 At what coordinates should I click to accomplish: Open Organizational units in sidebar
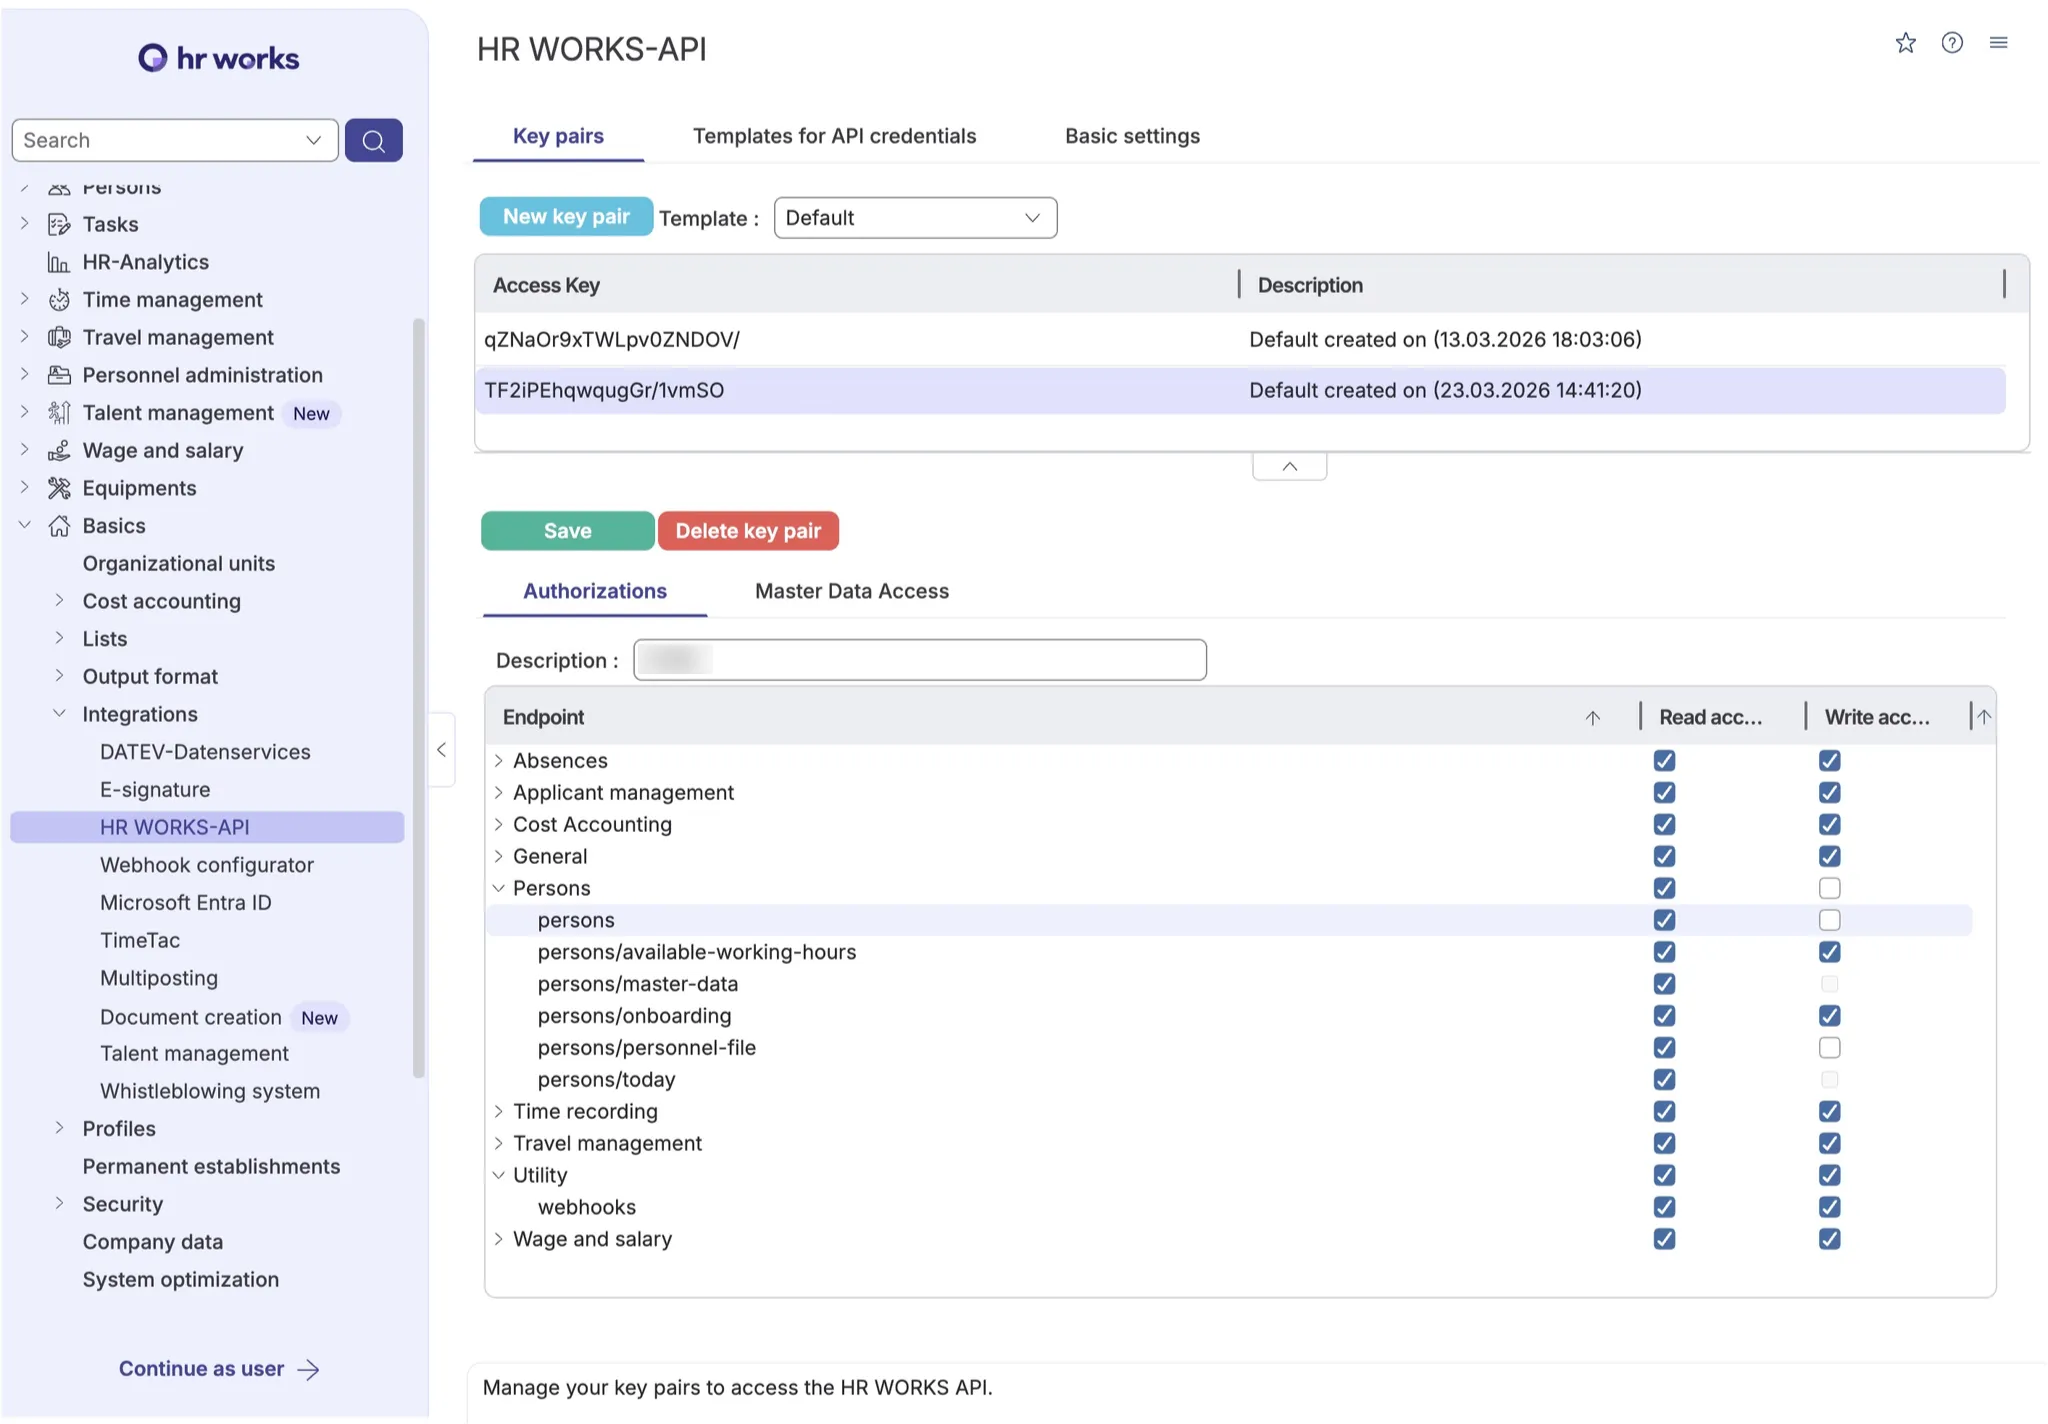pyautogui.click(x=179, y=563)
